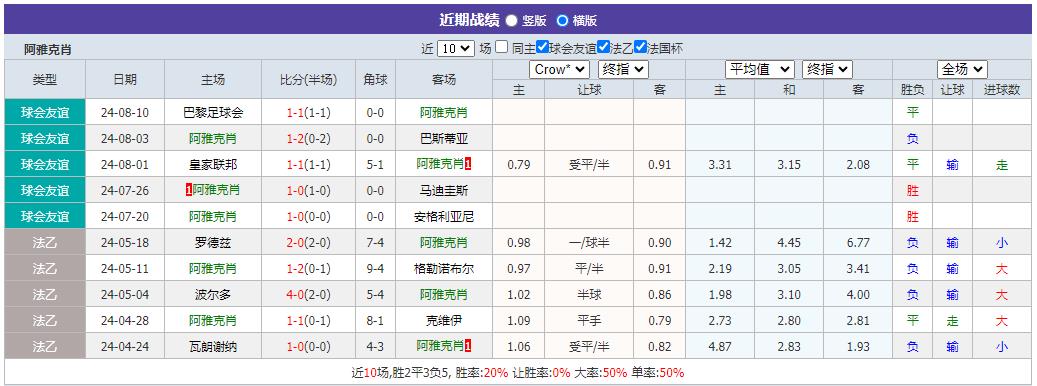Click the odds value 6.77
Image resolution: width=1037 pixels, height=386 pixels.
point(858,243)
